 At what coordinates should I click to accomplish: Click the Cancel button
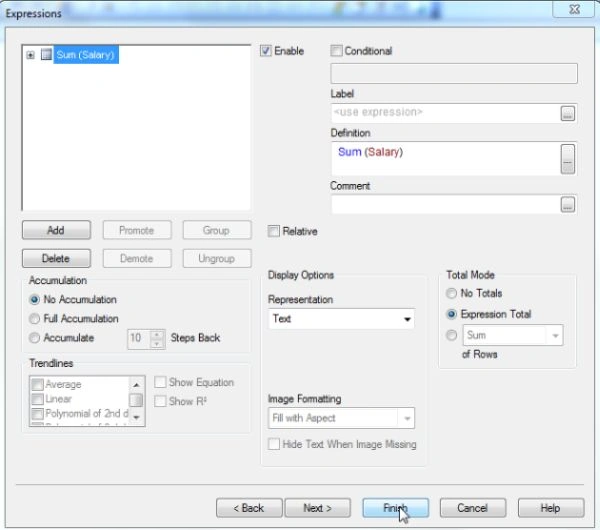(x=473, y=508)
